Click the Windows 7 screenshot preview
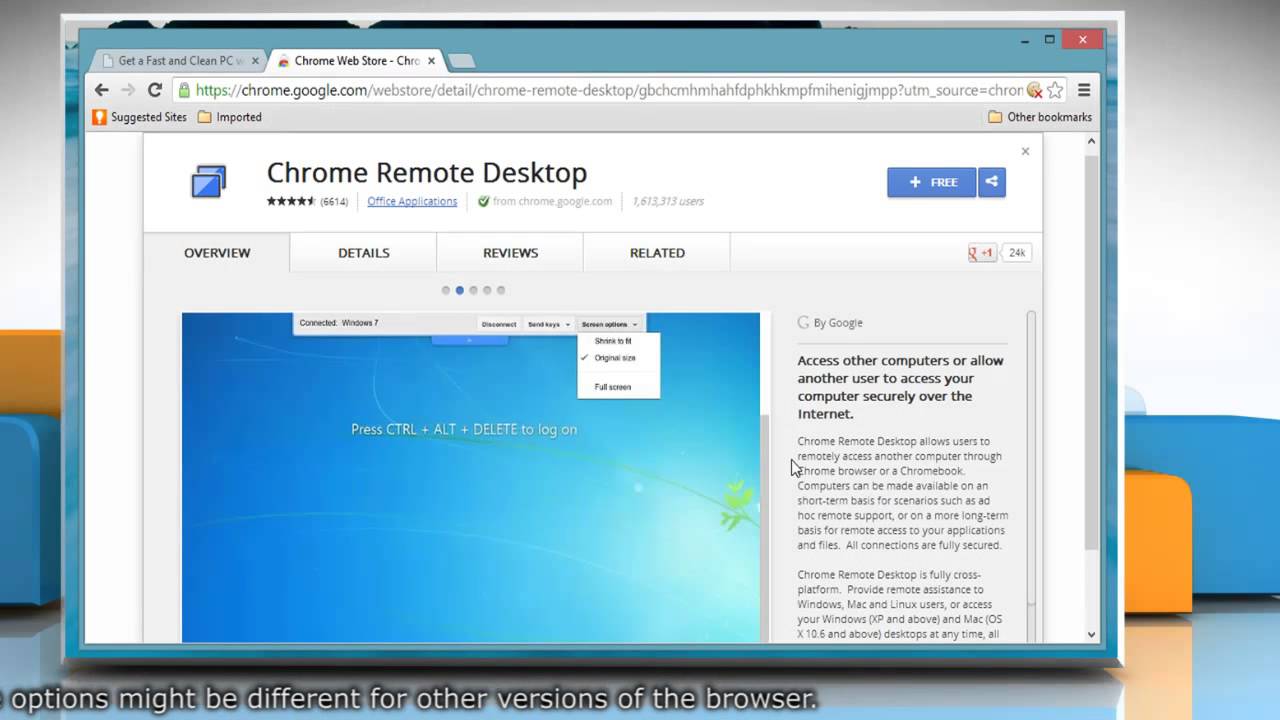 click(471, 477)
